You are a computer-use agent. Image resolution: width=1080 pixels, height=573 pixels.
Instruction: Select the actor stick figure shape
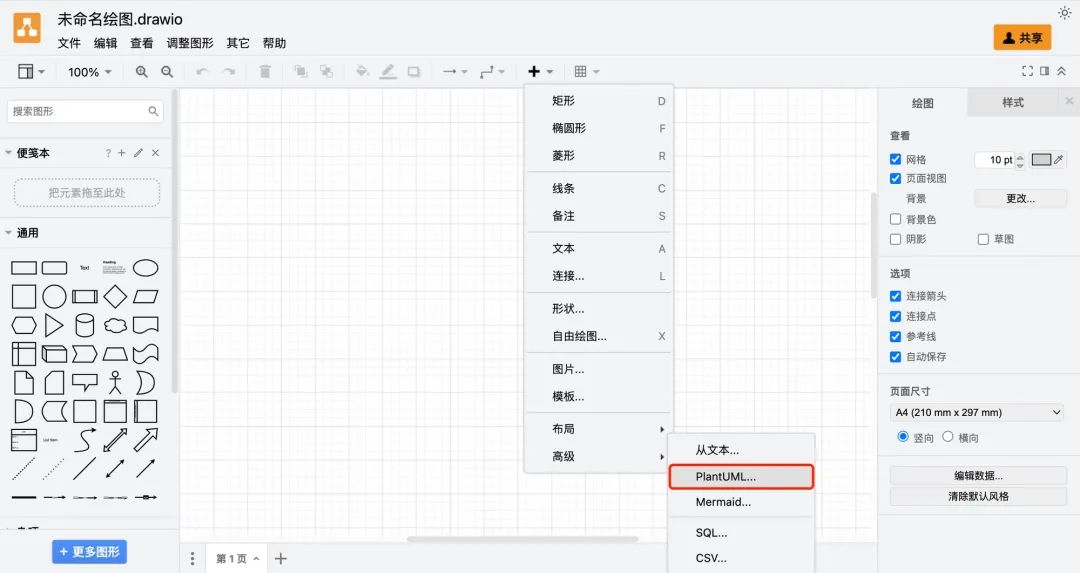(115, 382)
